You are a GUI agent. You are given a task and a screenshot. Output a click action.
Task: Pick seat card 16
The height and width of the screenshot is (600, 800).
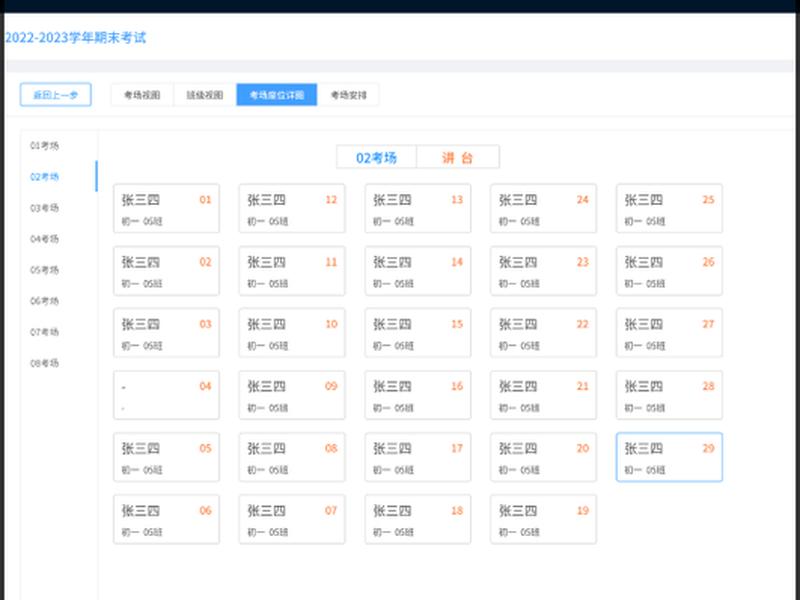pos(418,395)
